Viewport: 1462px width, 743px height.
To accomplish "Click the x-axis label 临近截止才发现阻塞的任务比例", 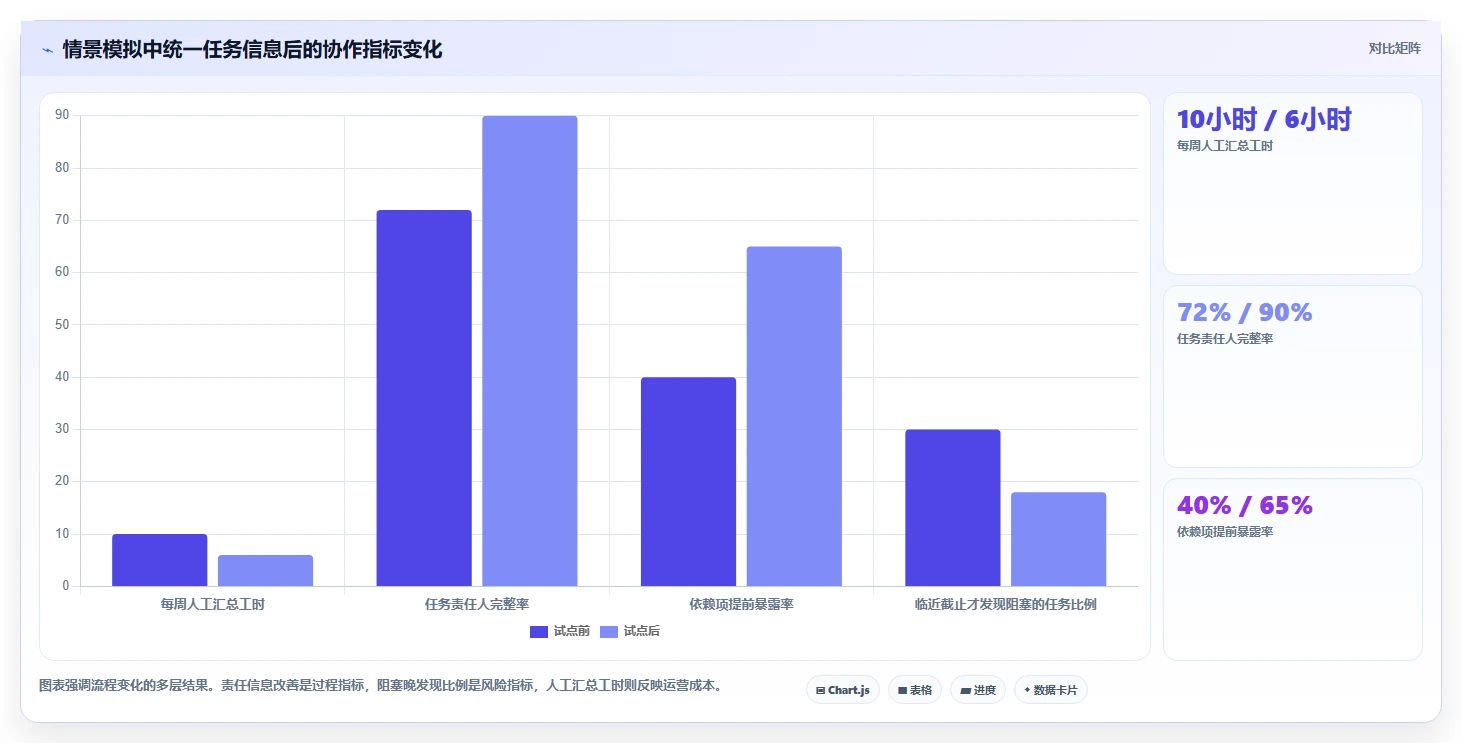I will pyautogui.click(x=1006, y=604).
